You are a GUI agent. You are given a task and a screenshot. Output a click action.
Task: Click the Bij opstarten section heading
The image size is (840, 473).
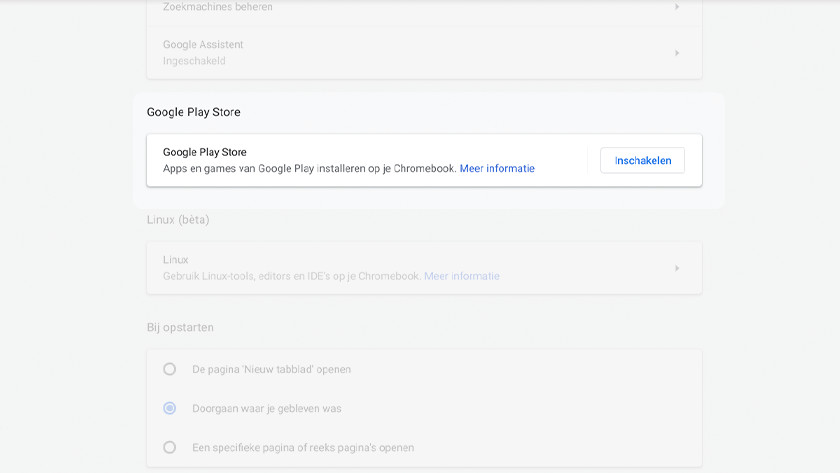[180, 327]
